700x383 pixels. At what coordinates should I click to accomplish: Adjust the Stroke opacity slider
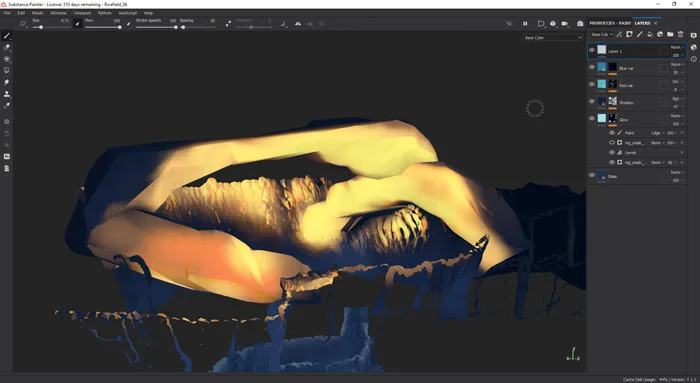[x=157, y=27]
